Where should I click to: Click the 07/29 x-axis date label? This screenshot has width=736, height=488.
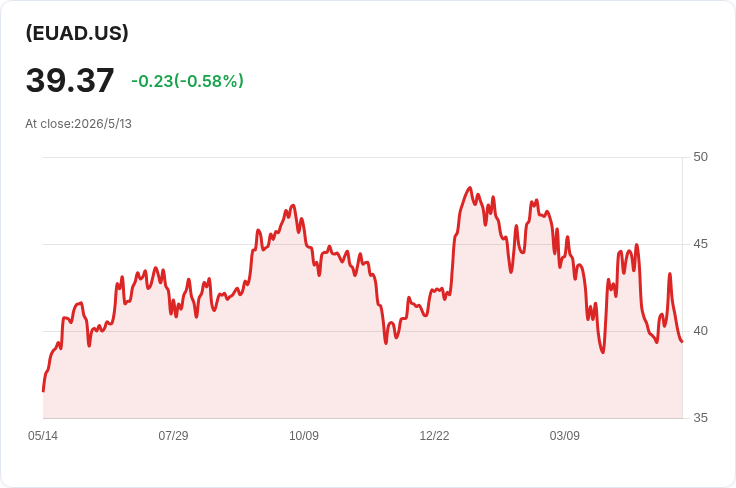(173, 435)
